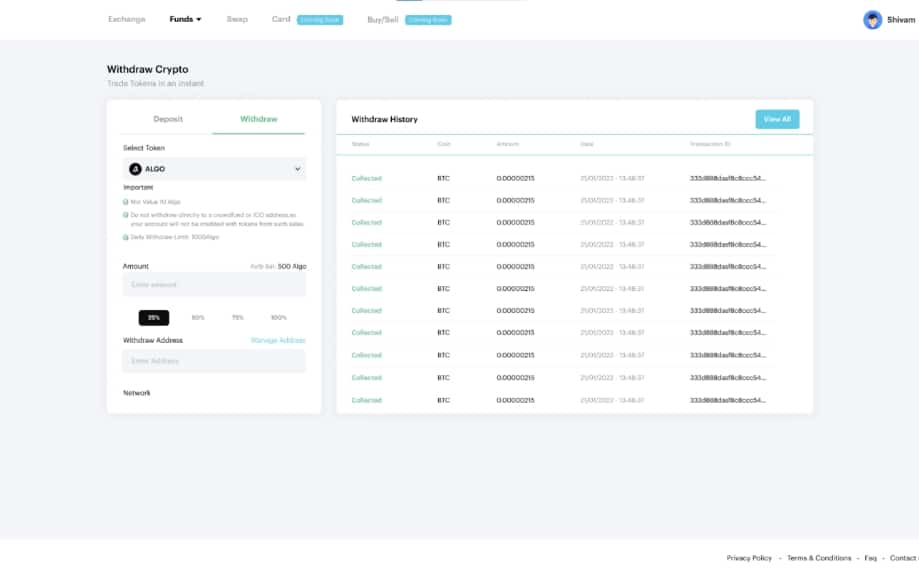Viewport: 919px width, 576px height.
Task: Open the Privacy Policy footer link
Action: [x=749, y=558]
